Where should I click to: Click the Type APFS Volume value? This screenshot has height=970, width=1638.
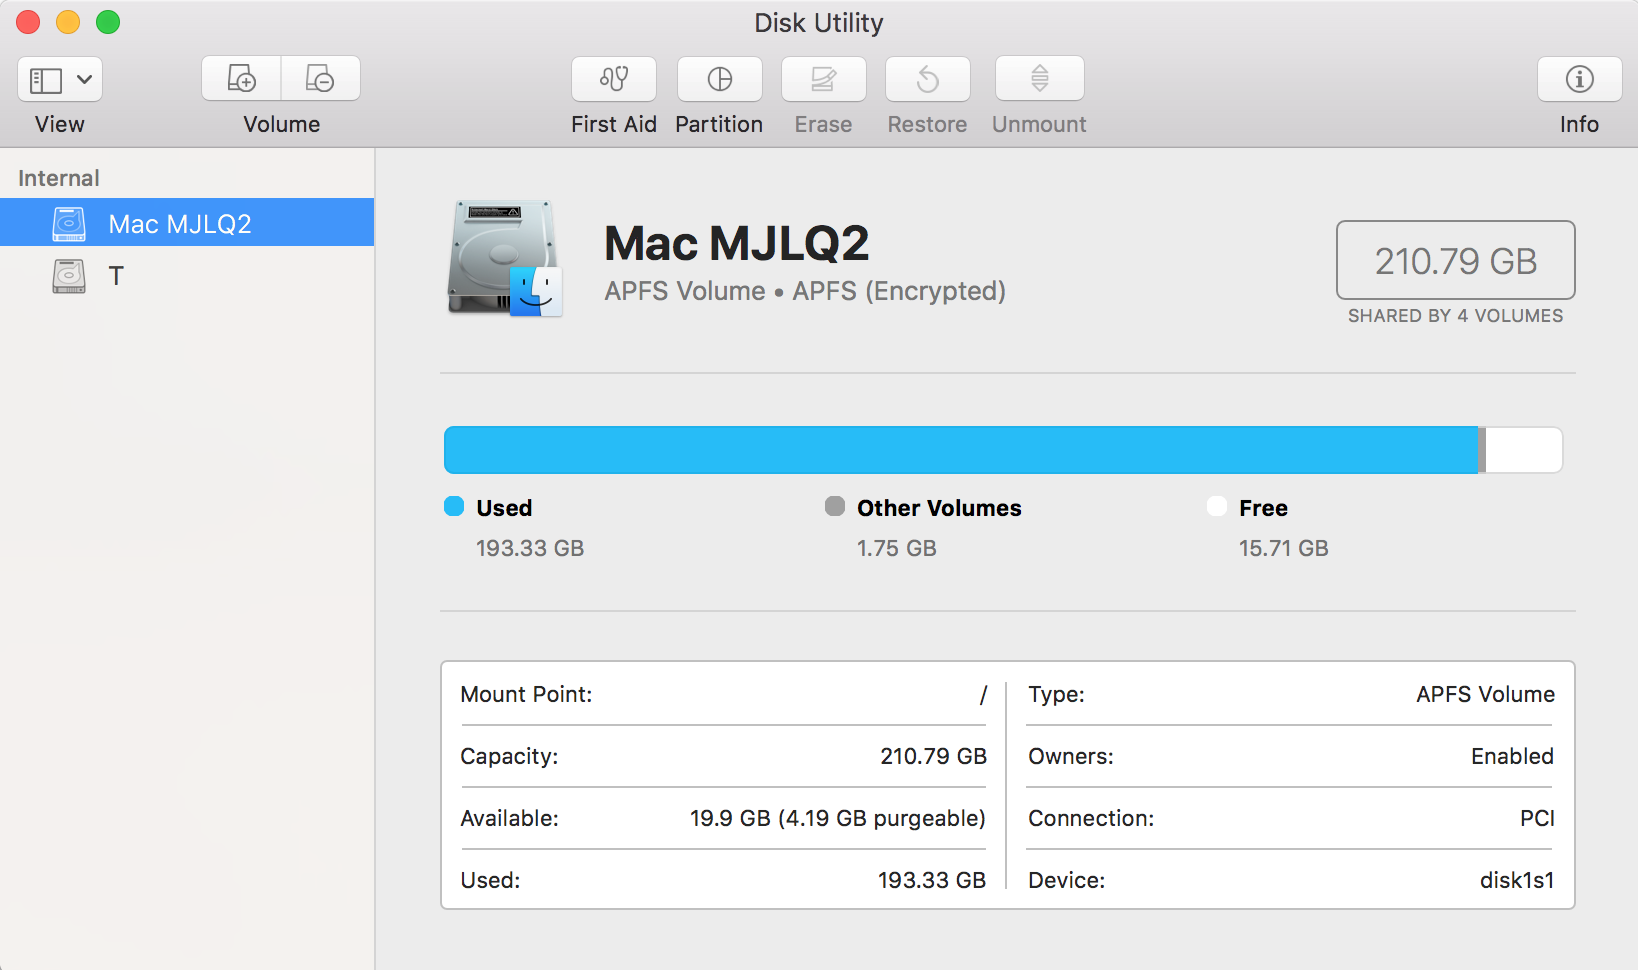click(x=1485, y=694)
